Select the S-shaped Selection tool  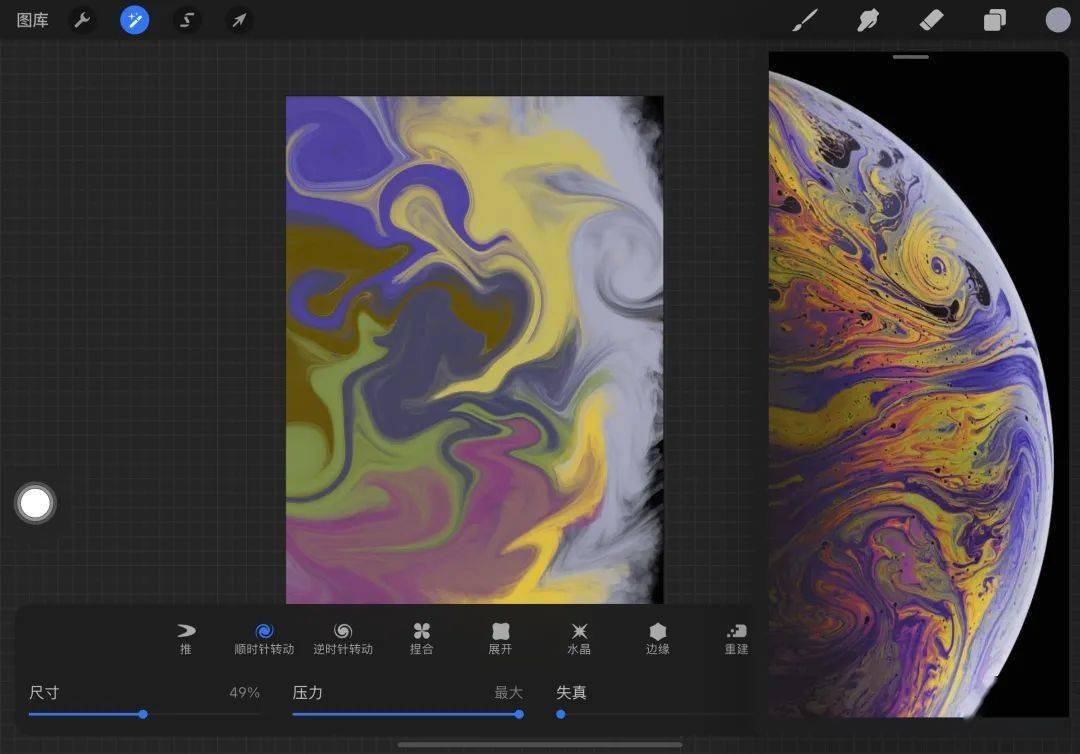click(187, 21)
